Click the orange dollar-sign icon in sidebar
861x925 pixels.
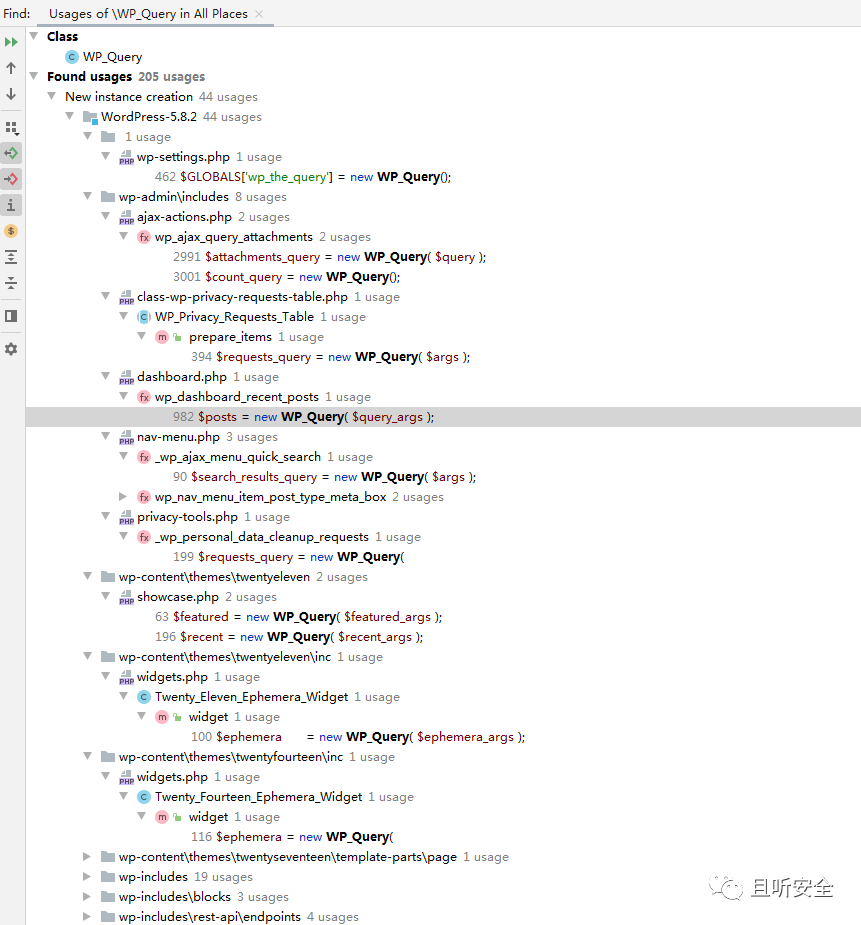11,231
